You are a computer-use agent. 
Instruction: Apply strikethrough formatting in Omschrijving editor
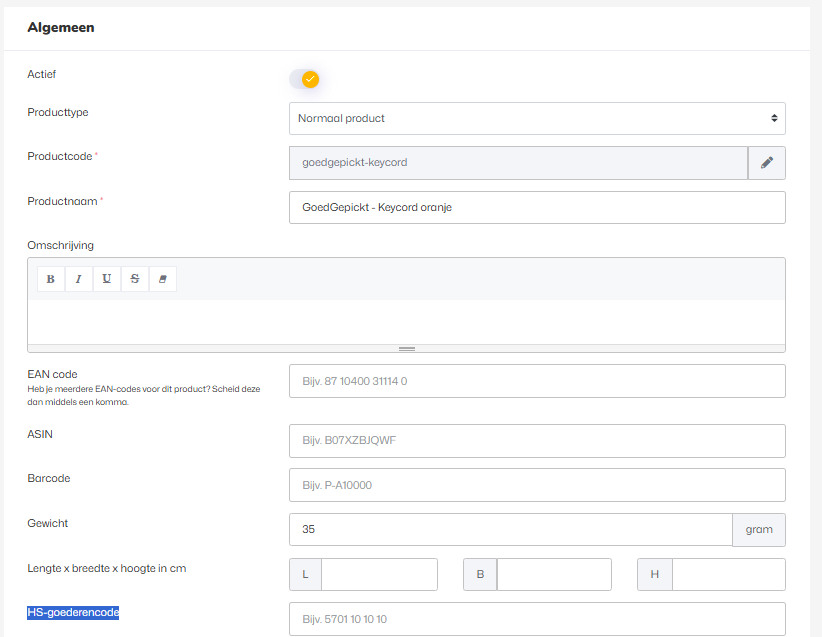point(135,279)
